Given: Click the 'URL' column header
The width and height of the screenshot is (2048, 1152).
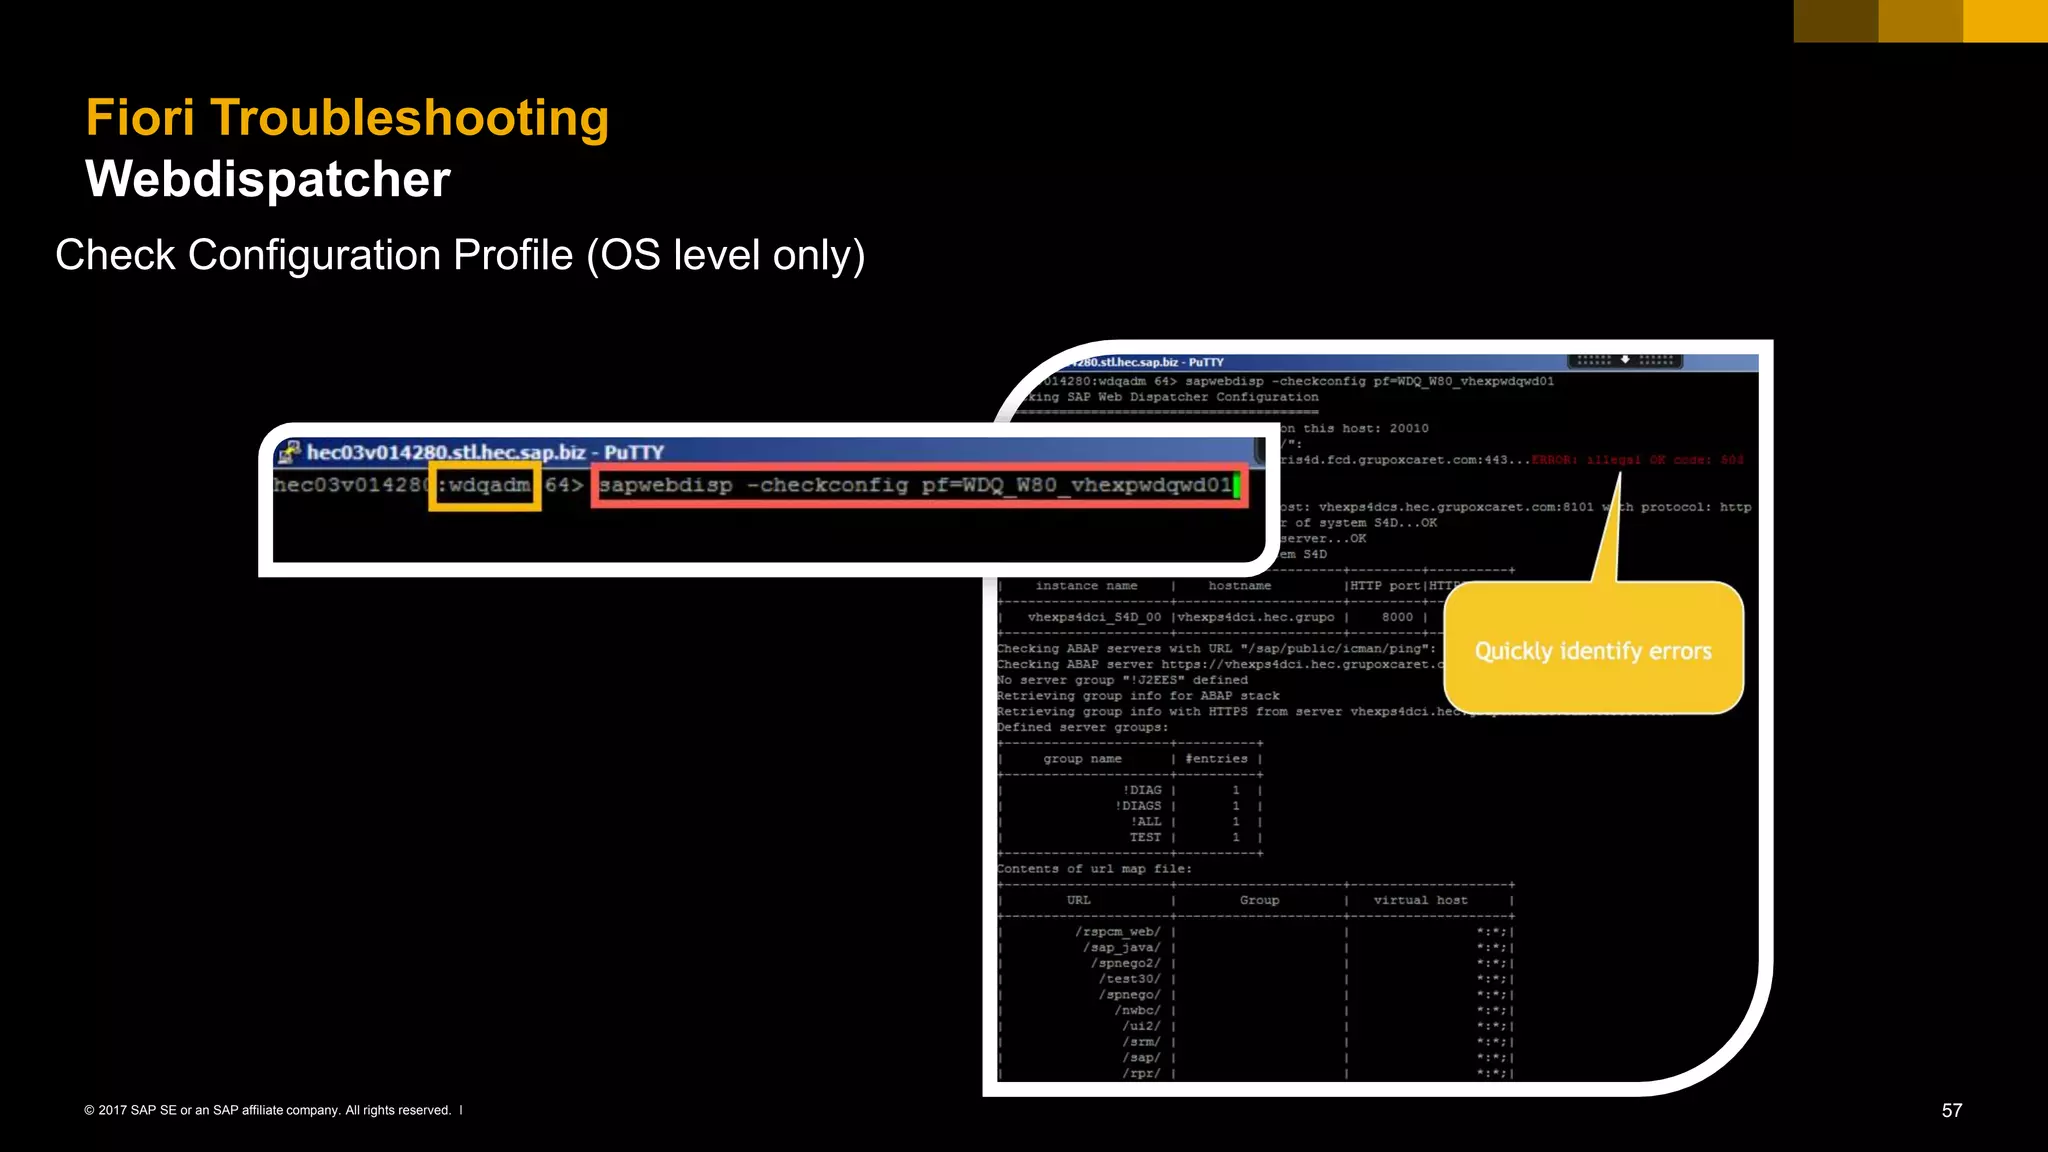Looking at the screenshot, I should click(x=1078, y=900).
